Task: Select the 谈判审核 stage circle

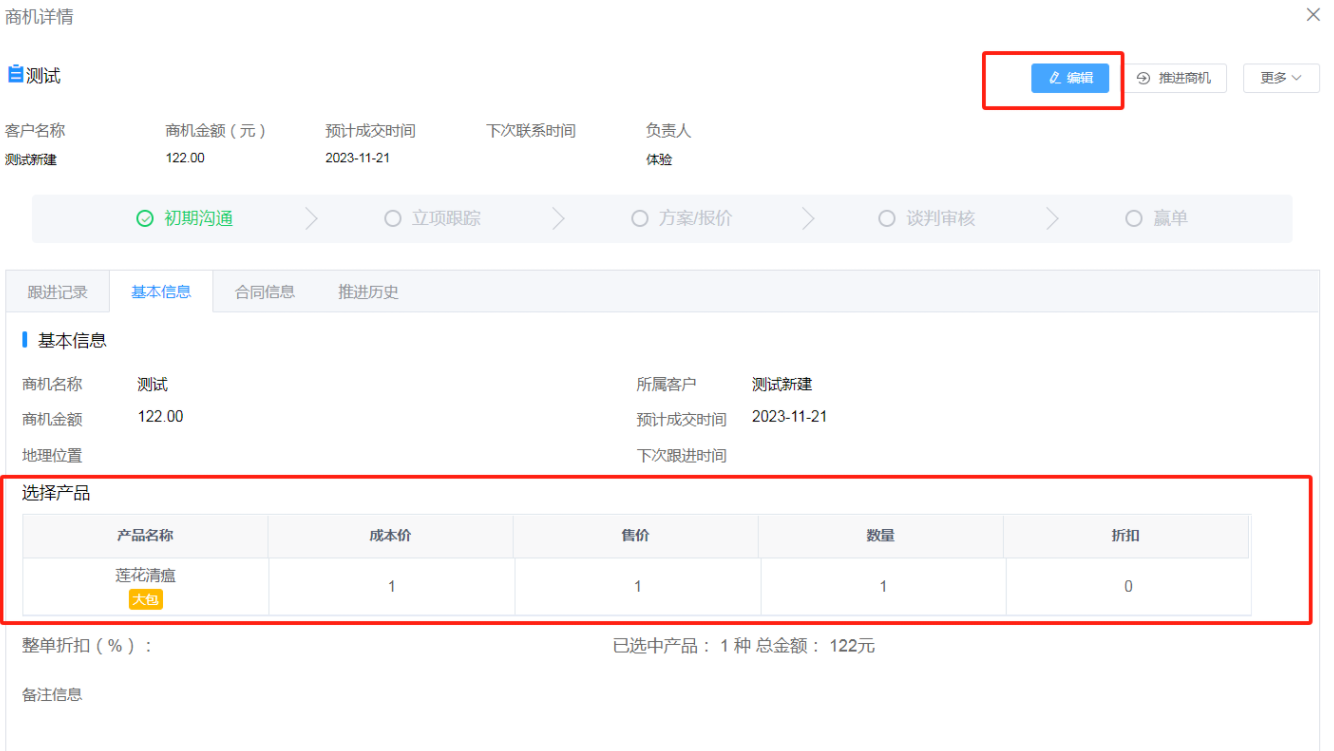Action: pos(886,218)
